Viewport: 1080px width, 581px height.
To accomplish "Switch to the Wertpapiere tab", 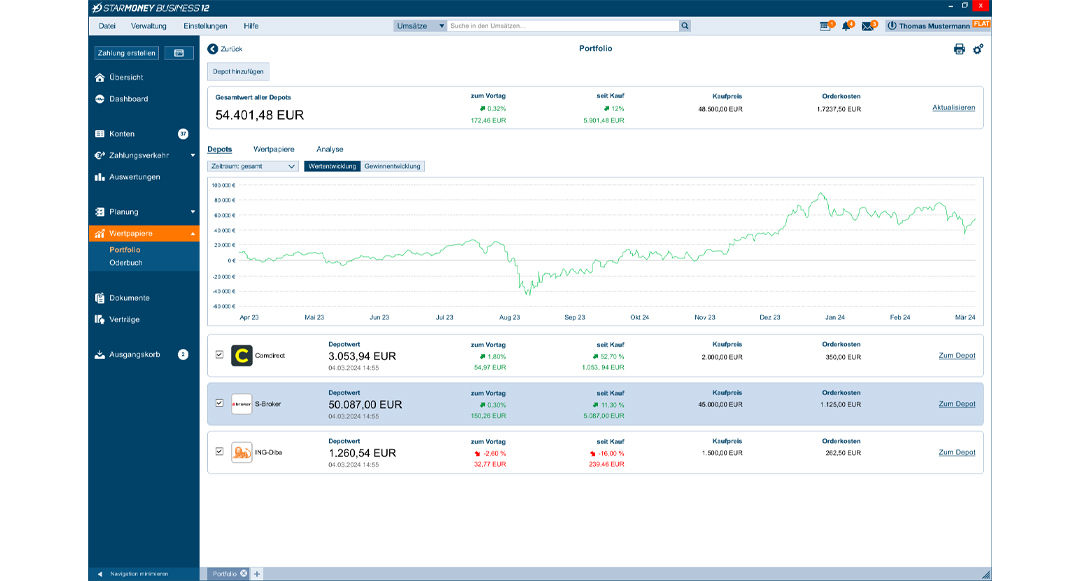I will coord(273,149).
